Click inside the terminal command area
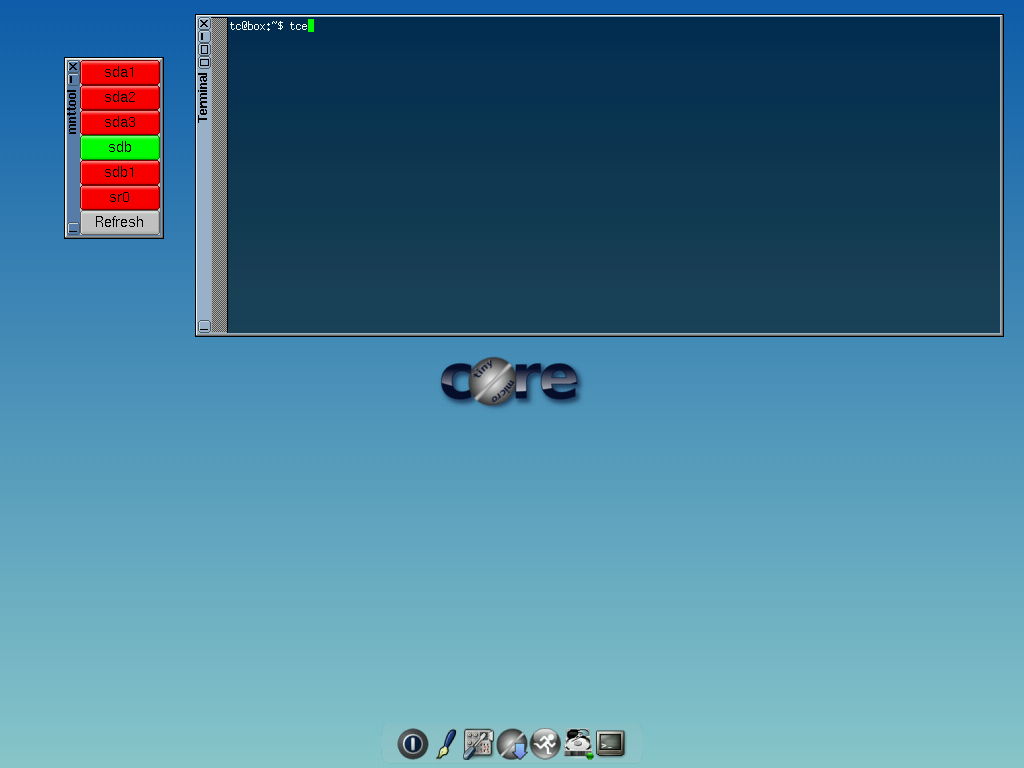 coord(614,180)
